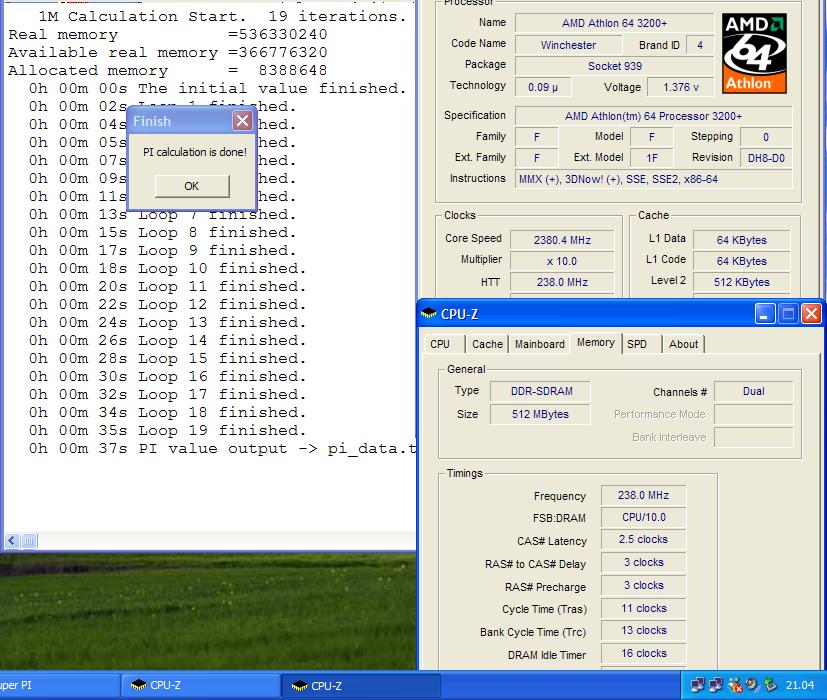Screen dimensions: 827x700
Task: Click the RAS# to CAS# Delay '3 clocks'
Action: click(x=643, y=562)
